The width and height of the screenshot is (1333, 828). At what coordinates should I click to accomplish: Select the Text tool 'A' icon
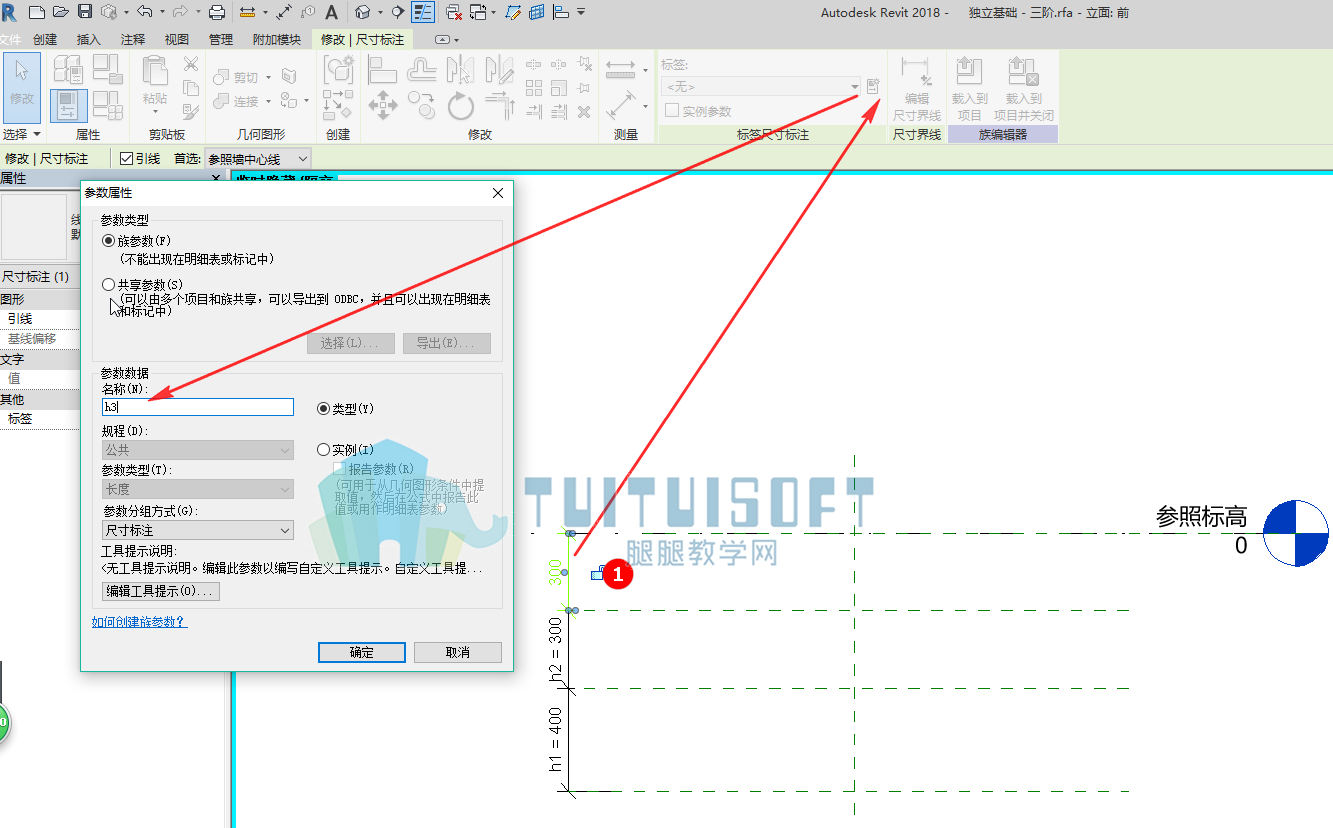tap(331, 12)
